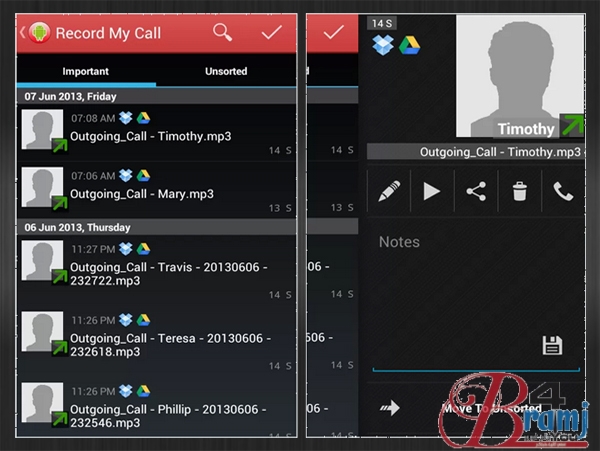Viewport: 600px width, 451px height.
Task: Tap Timothy's contact thumbnail in the list
Action: (42, 130)
